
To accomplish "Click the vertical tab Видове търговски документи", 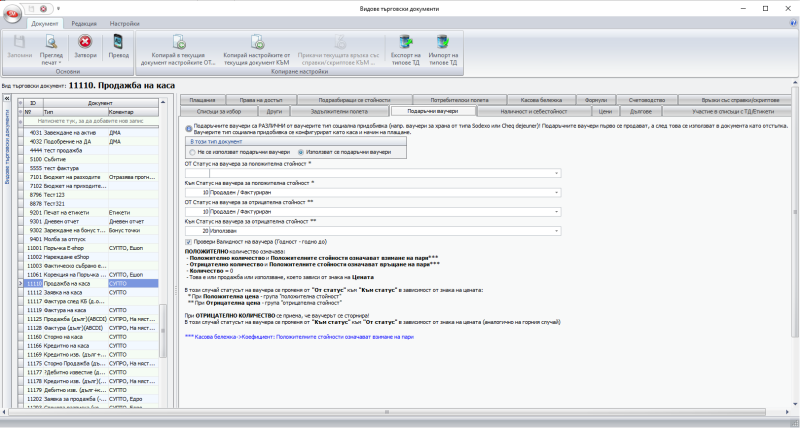I will pos(7,147).
